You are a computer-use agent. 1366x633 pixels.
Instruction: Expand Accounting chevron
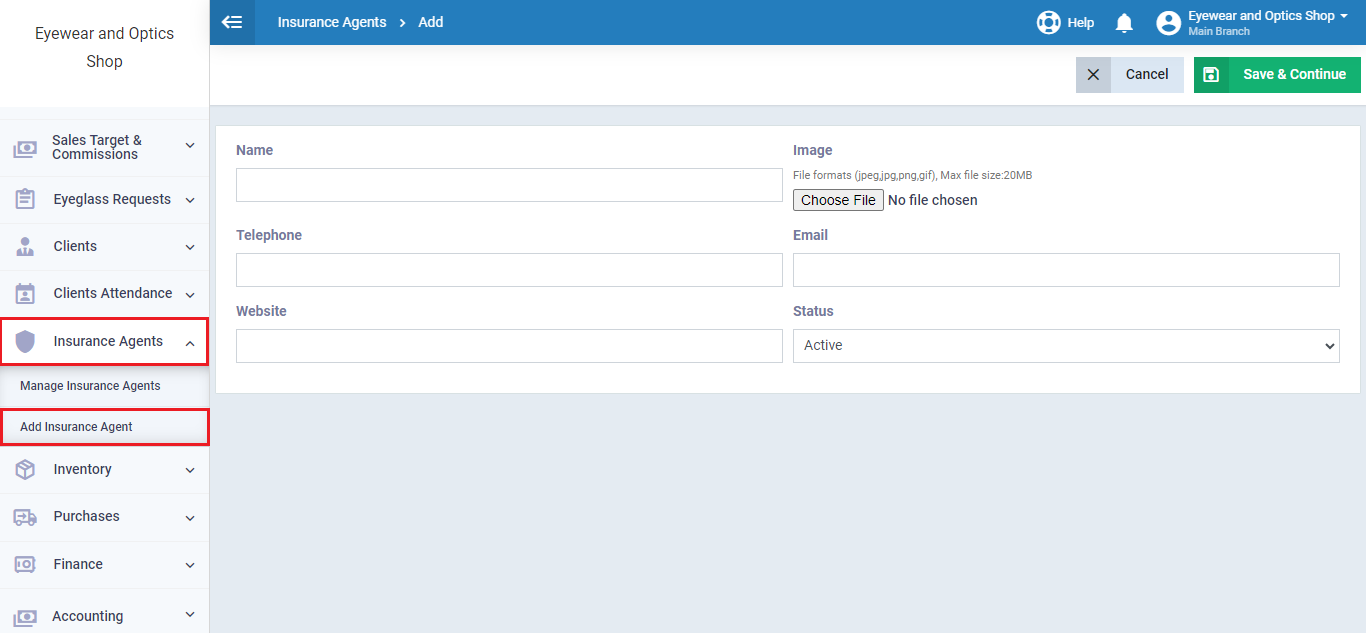point(190,615)
